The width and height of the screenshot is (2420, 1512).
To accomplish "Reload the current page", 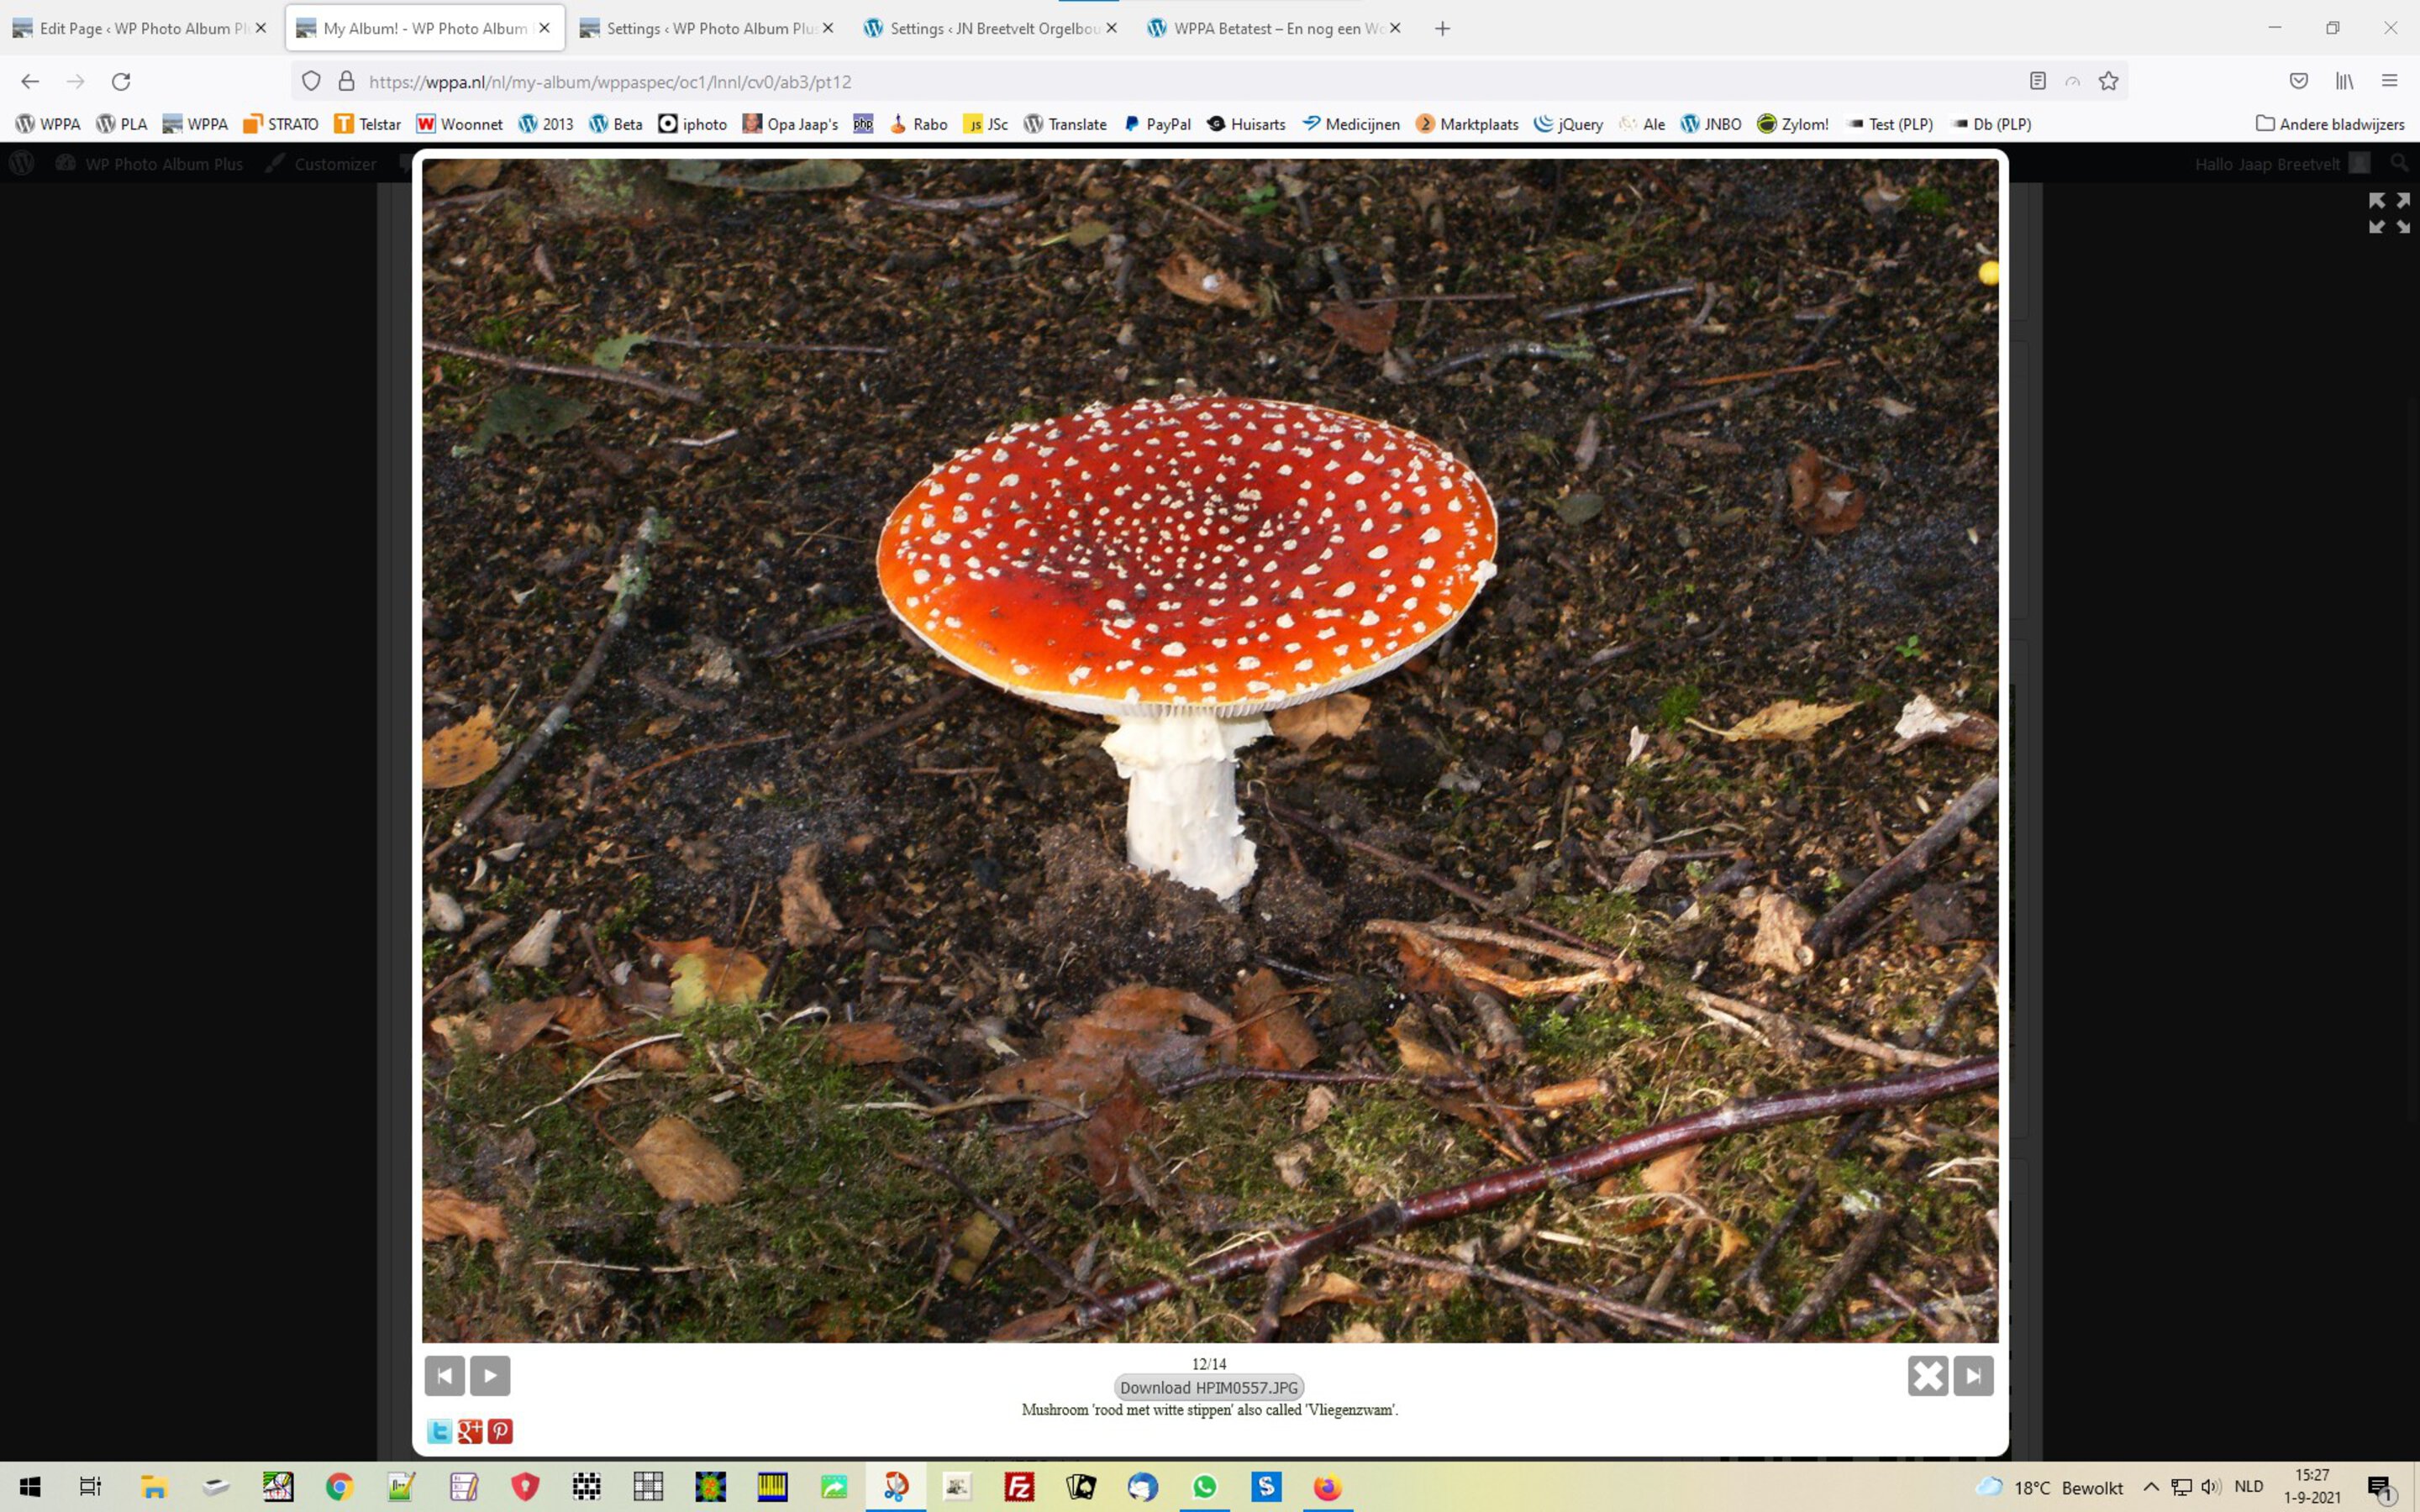I will [x=121, y=81].
